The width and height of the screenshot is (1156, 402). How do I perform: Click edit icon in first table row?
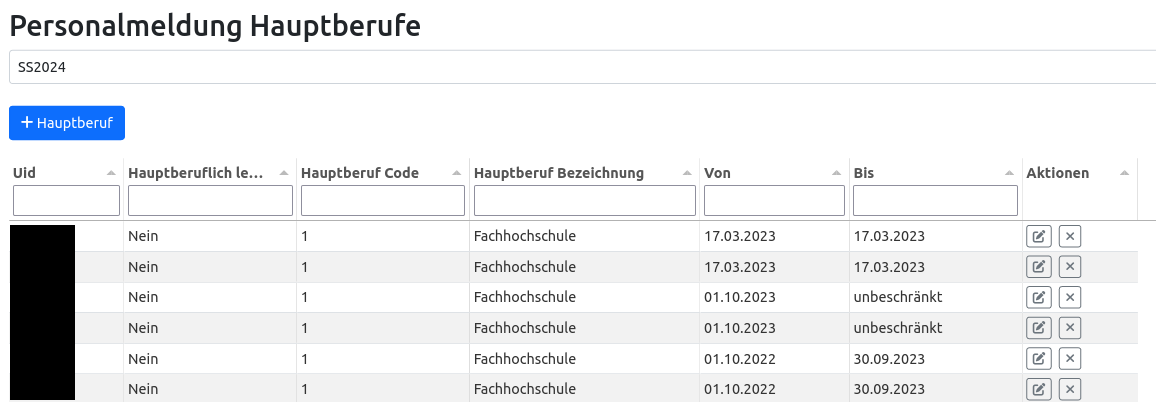[1038, 237]
